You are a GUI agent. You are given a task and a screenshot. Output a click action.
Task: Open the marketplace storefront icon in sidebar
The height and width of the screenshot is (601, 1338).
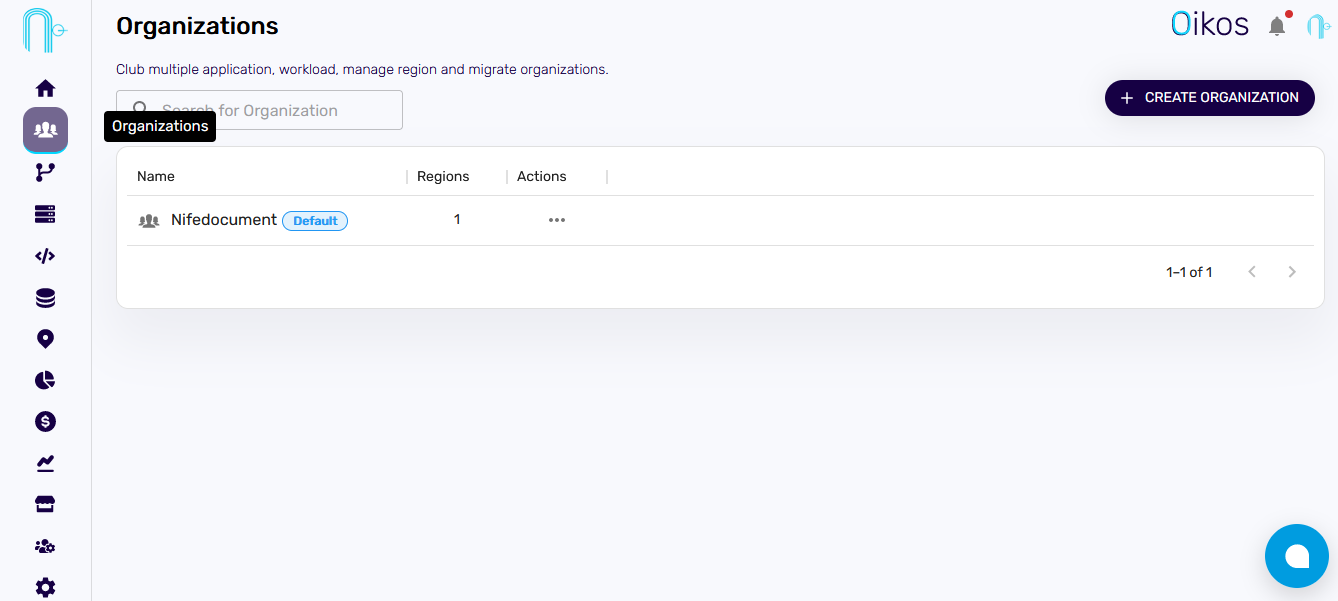point(45,503)
